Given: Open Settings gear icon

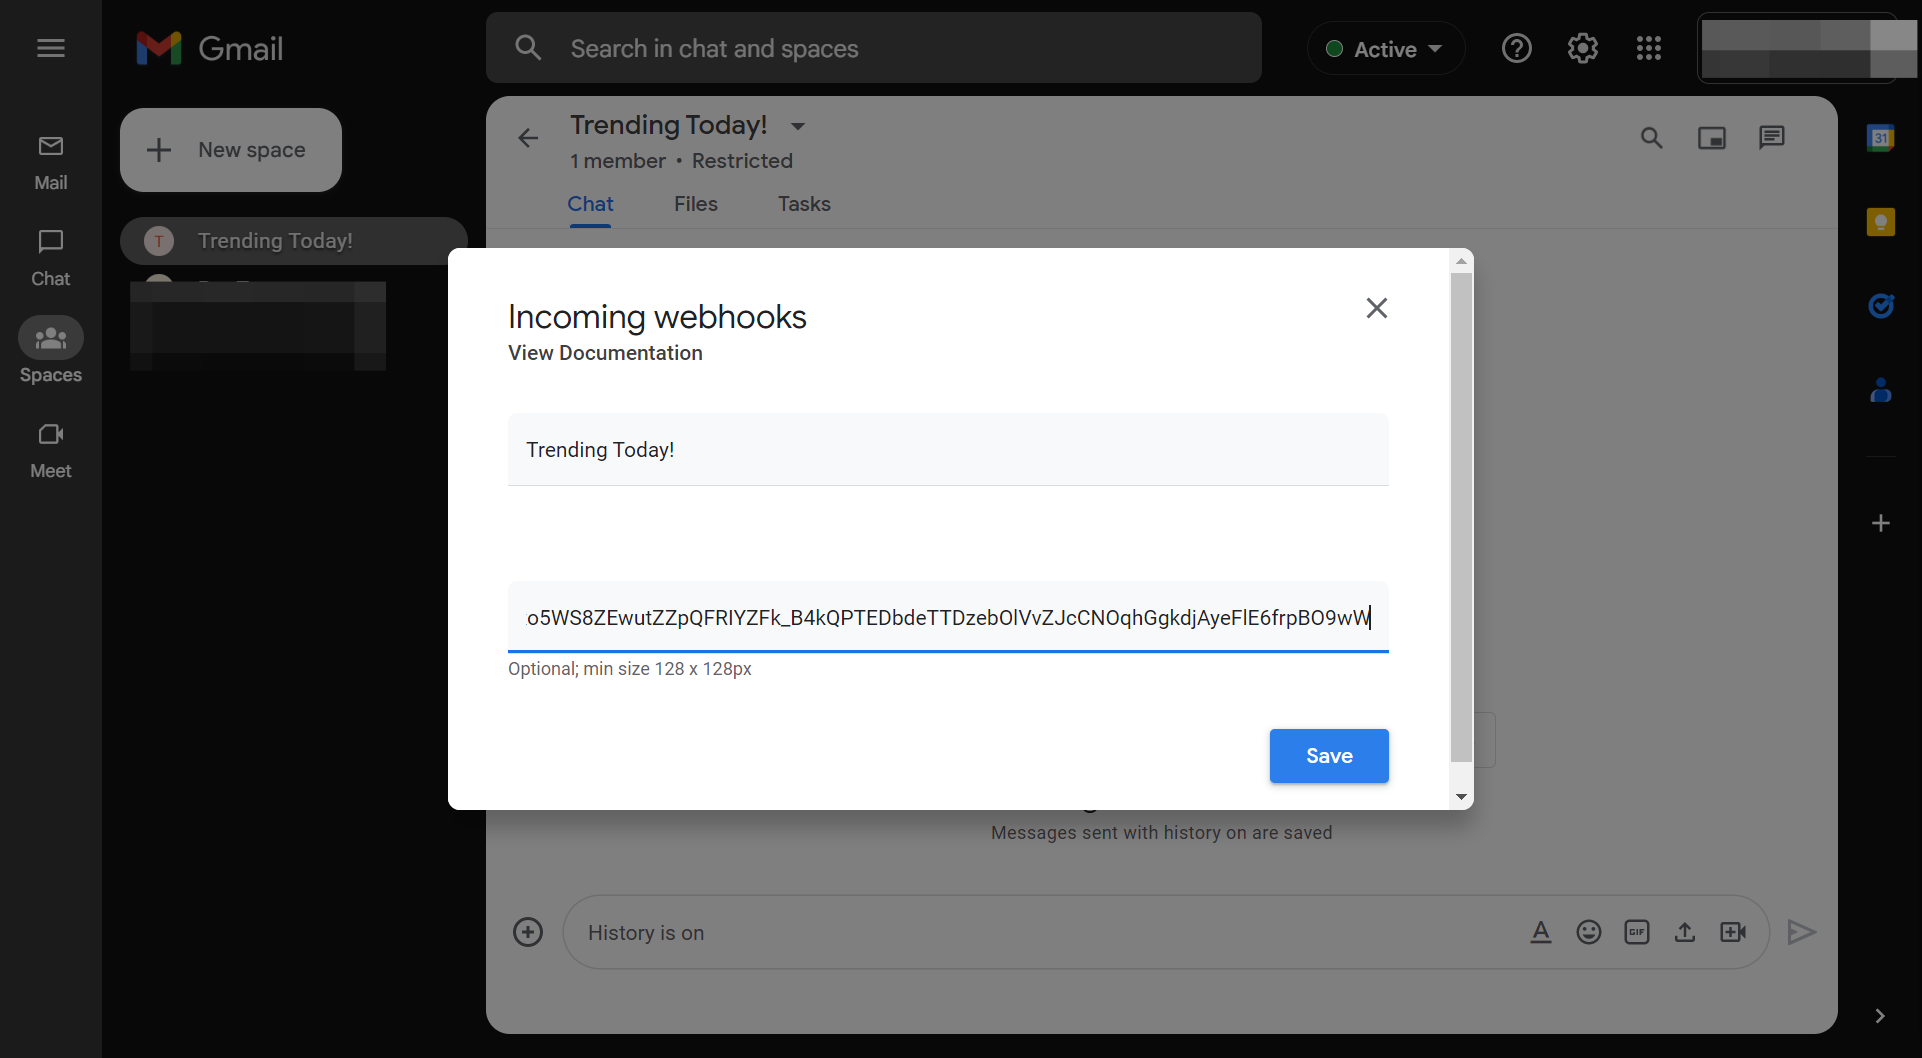Looking at the screenshot, I should [1583, 48].
